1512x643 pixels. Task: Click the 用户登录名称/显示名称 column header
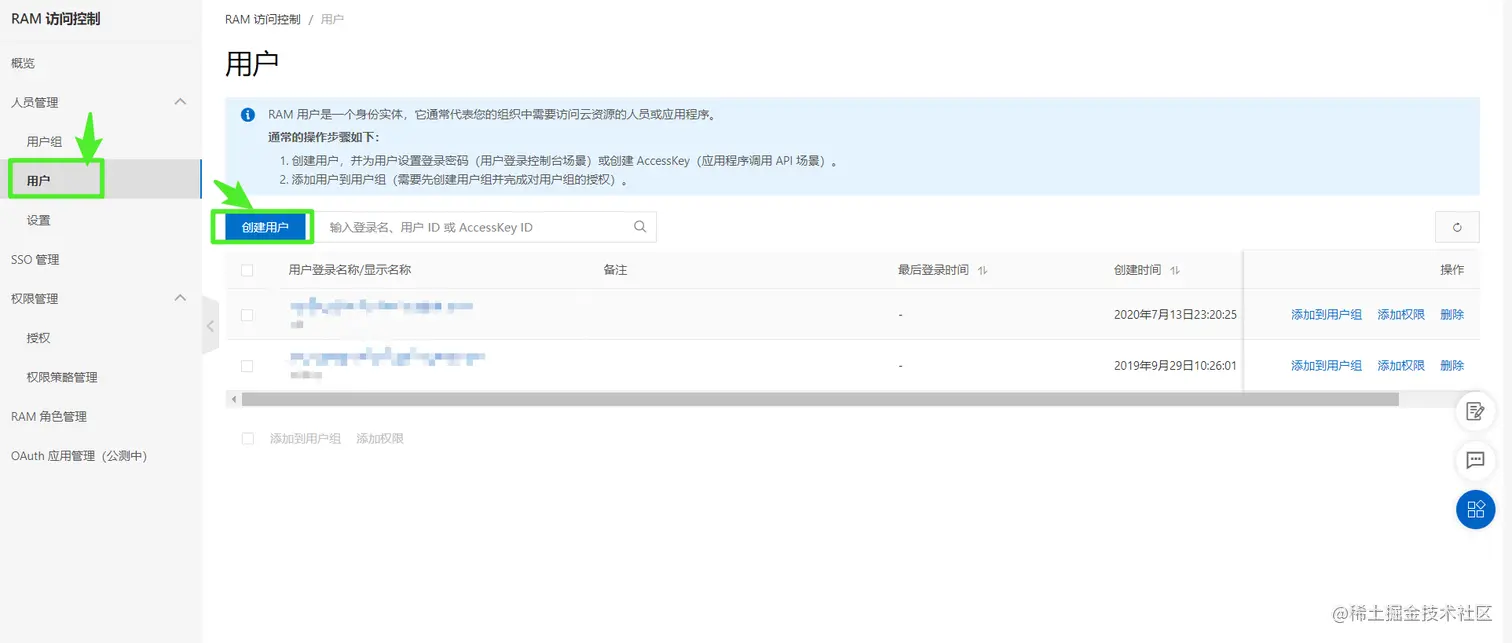point(350,270)
